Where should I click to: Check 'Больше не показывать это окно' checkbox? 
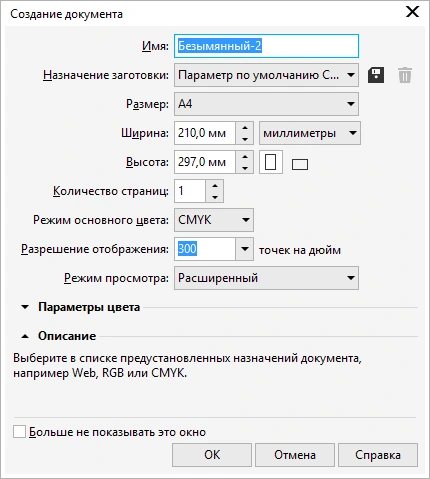[19, 432]
